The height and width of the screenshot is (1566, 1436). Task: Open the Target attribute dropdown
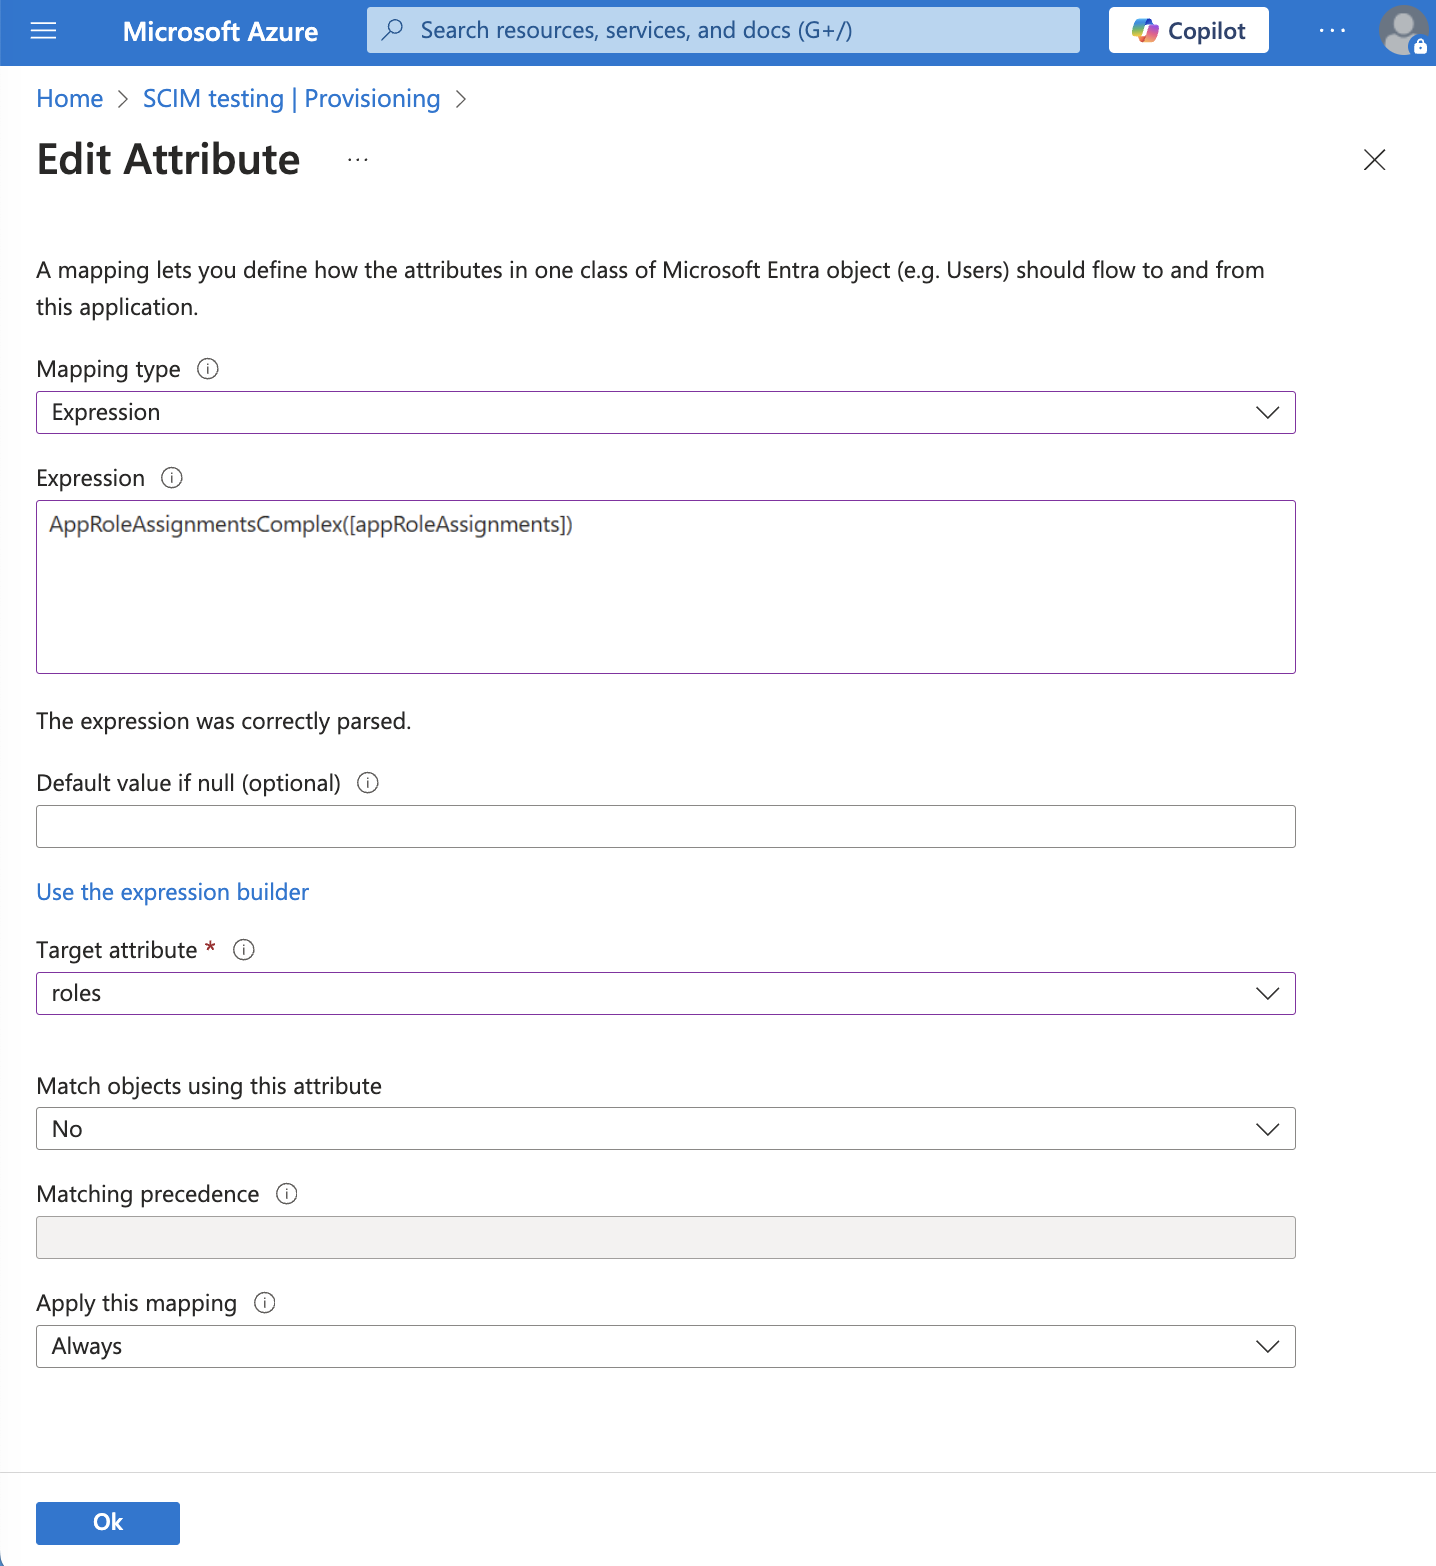tap(1266, 993)
